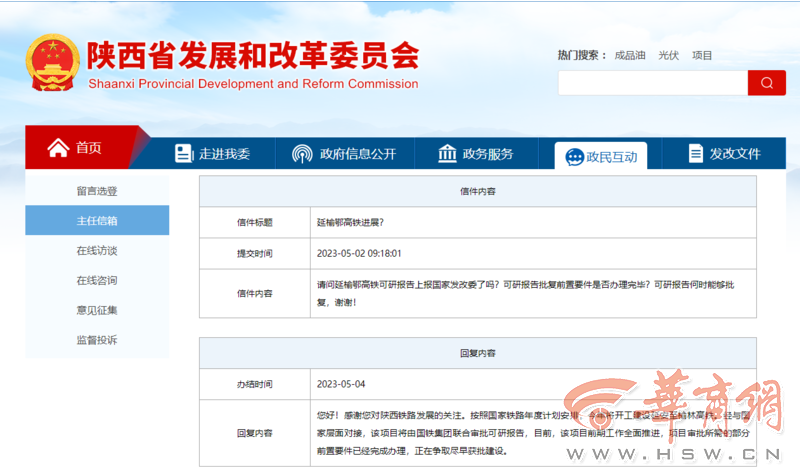Select 主任信箱 in the sidebar

click(97, 220)
